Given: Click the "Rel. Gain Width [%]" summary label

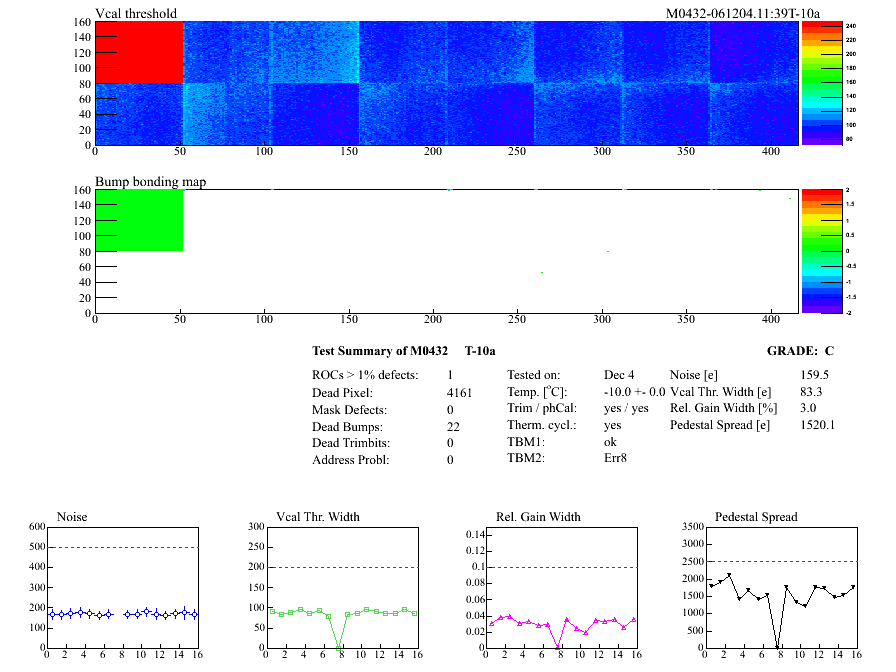Looking at the screenshot, I should pyautogui.click(x=723, y=408).
